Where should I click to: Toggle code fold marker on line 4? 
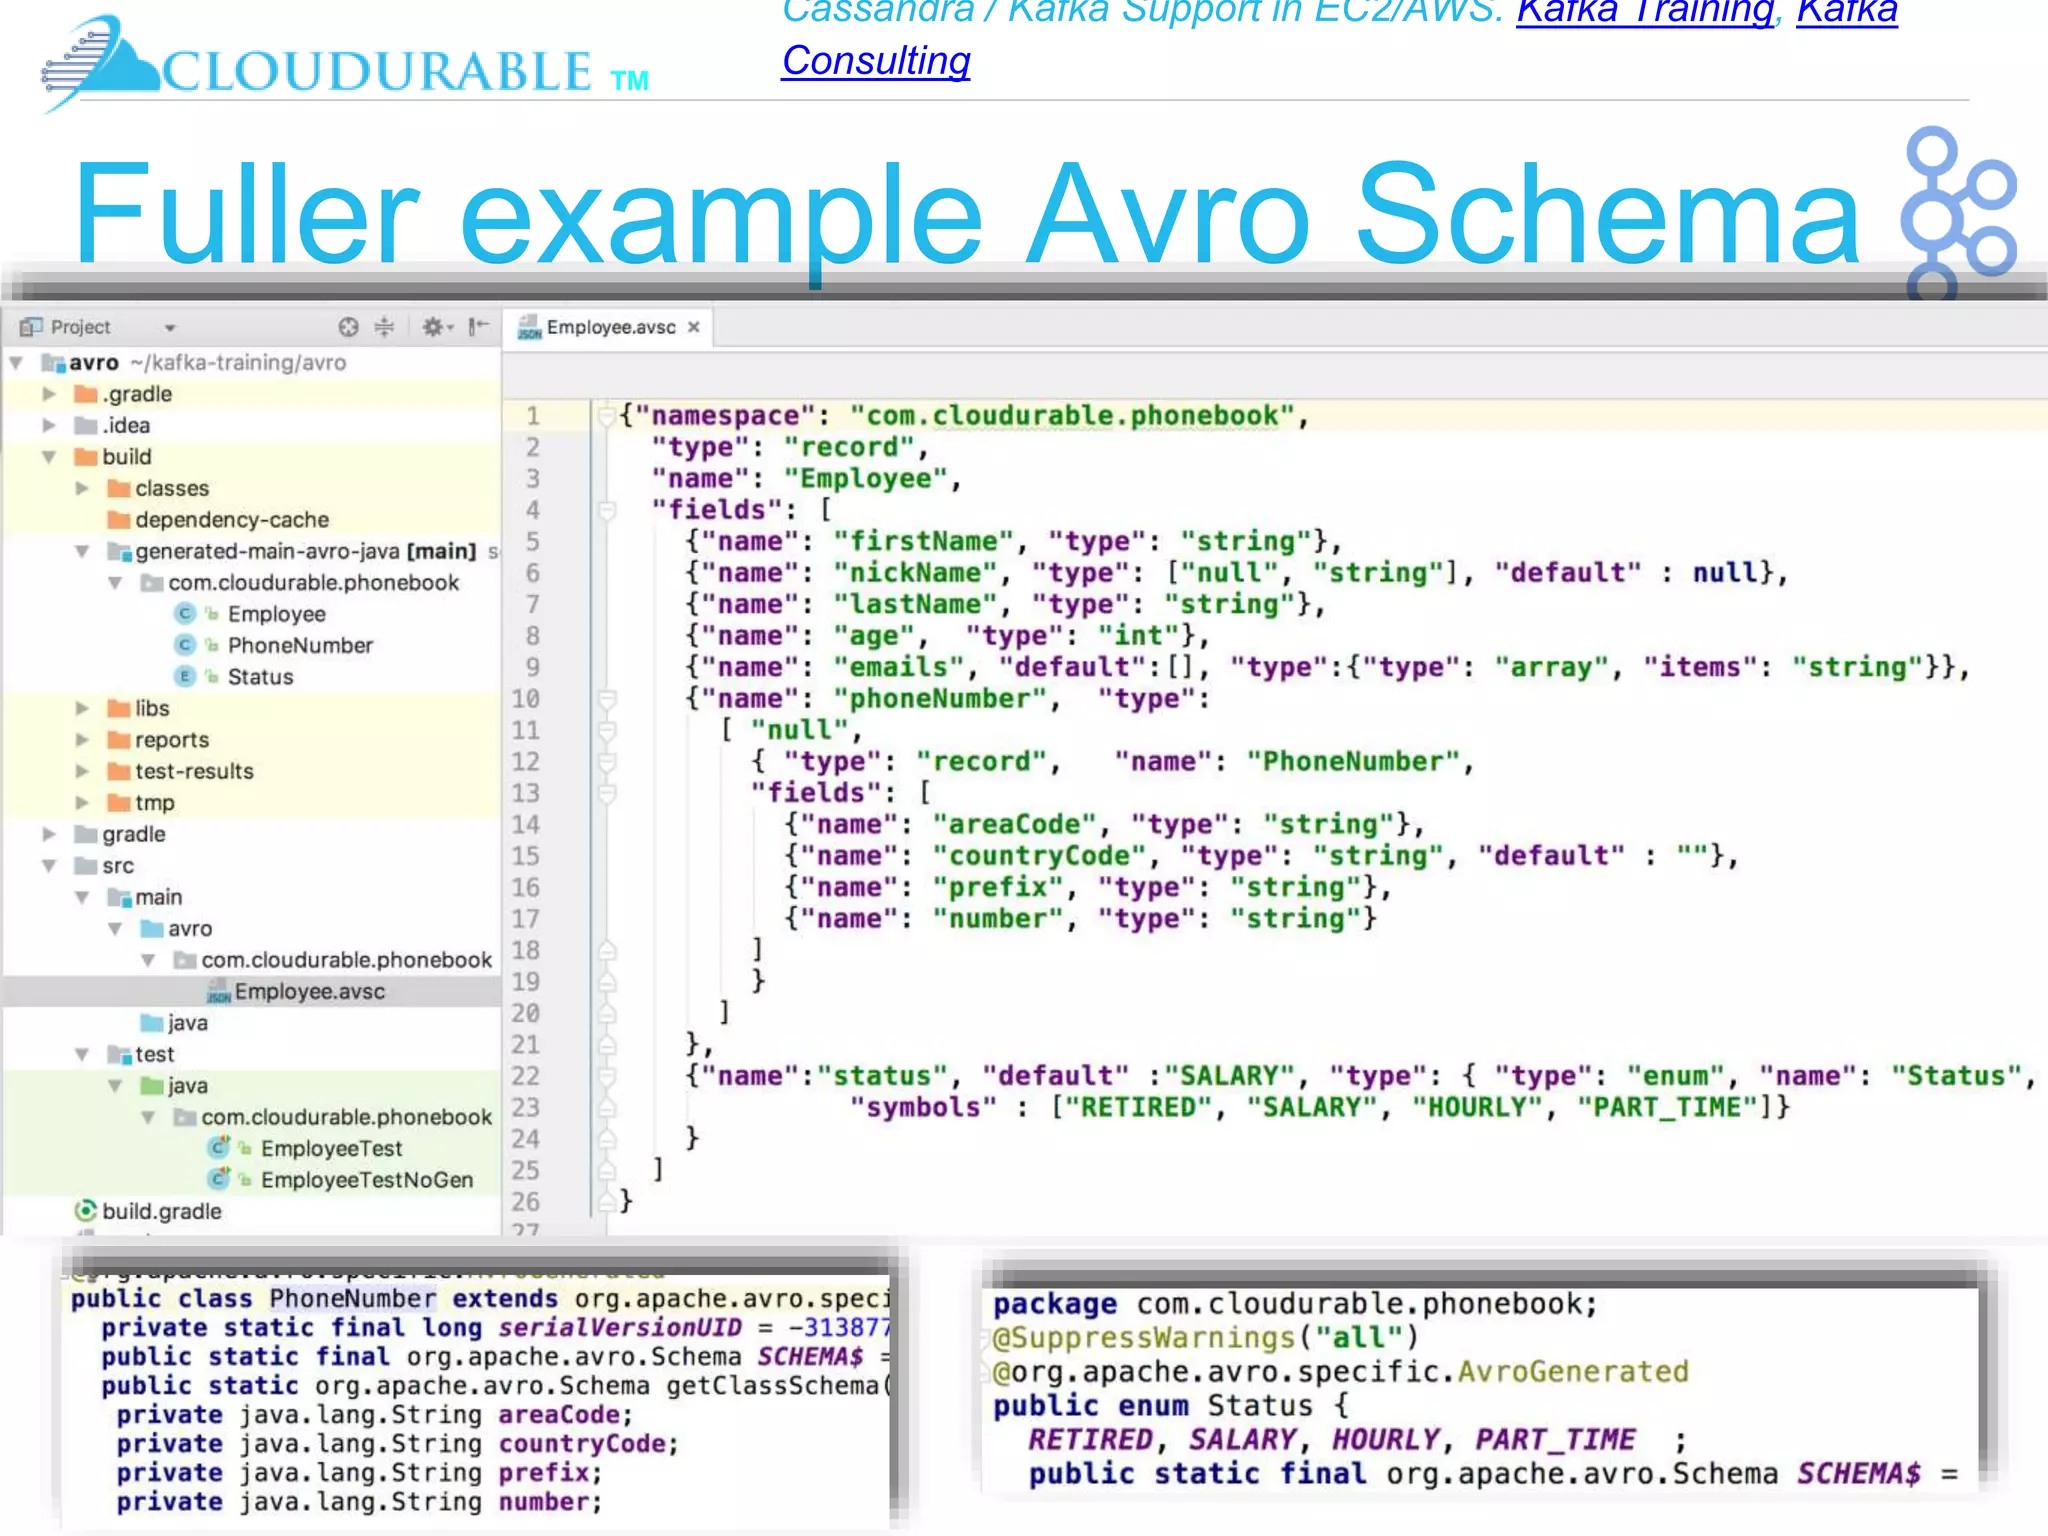(x=606, y=511)
